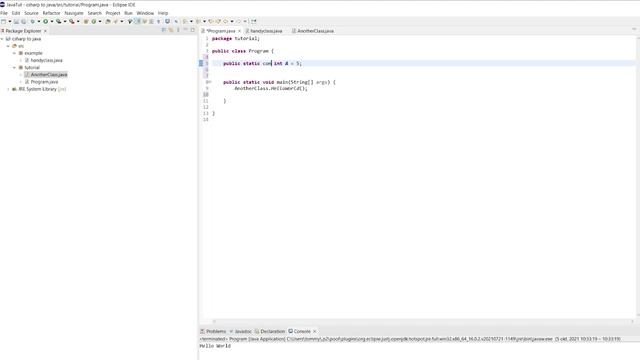Open the Debug configurations dropdown arrow
This screenshot has width=640, height=360.
pyautogui.click(x=39, y=21)
